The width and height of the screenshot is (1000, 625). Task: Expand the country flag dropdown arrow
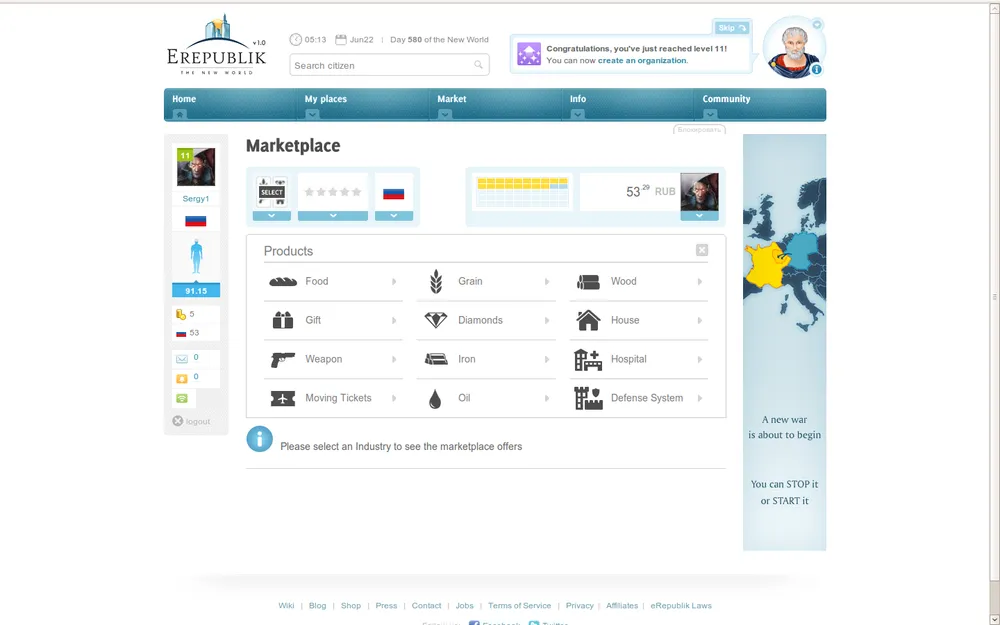[x=393, y=216]
